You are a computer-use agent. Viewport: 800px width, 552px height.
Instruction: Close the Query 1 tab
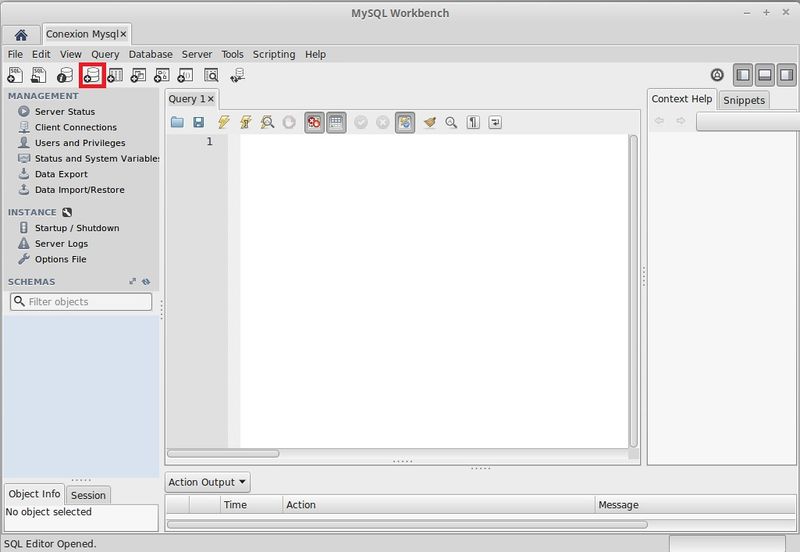point(211,99)
